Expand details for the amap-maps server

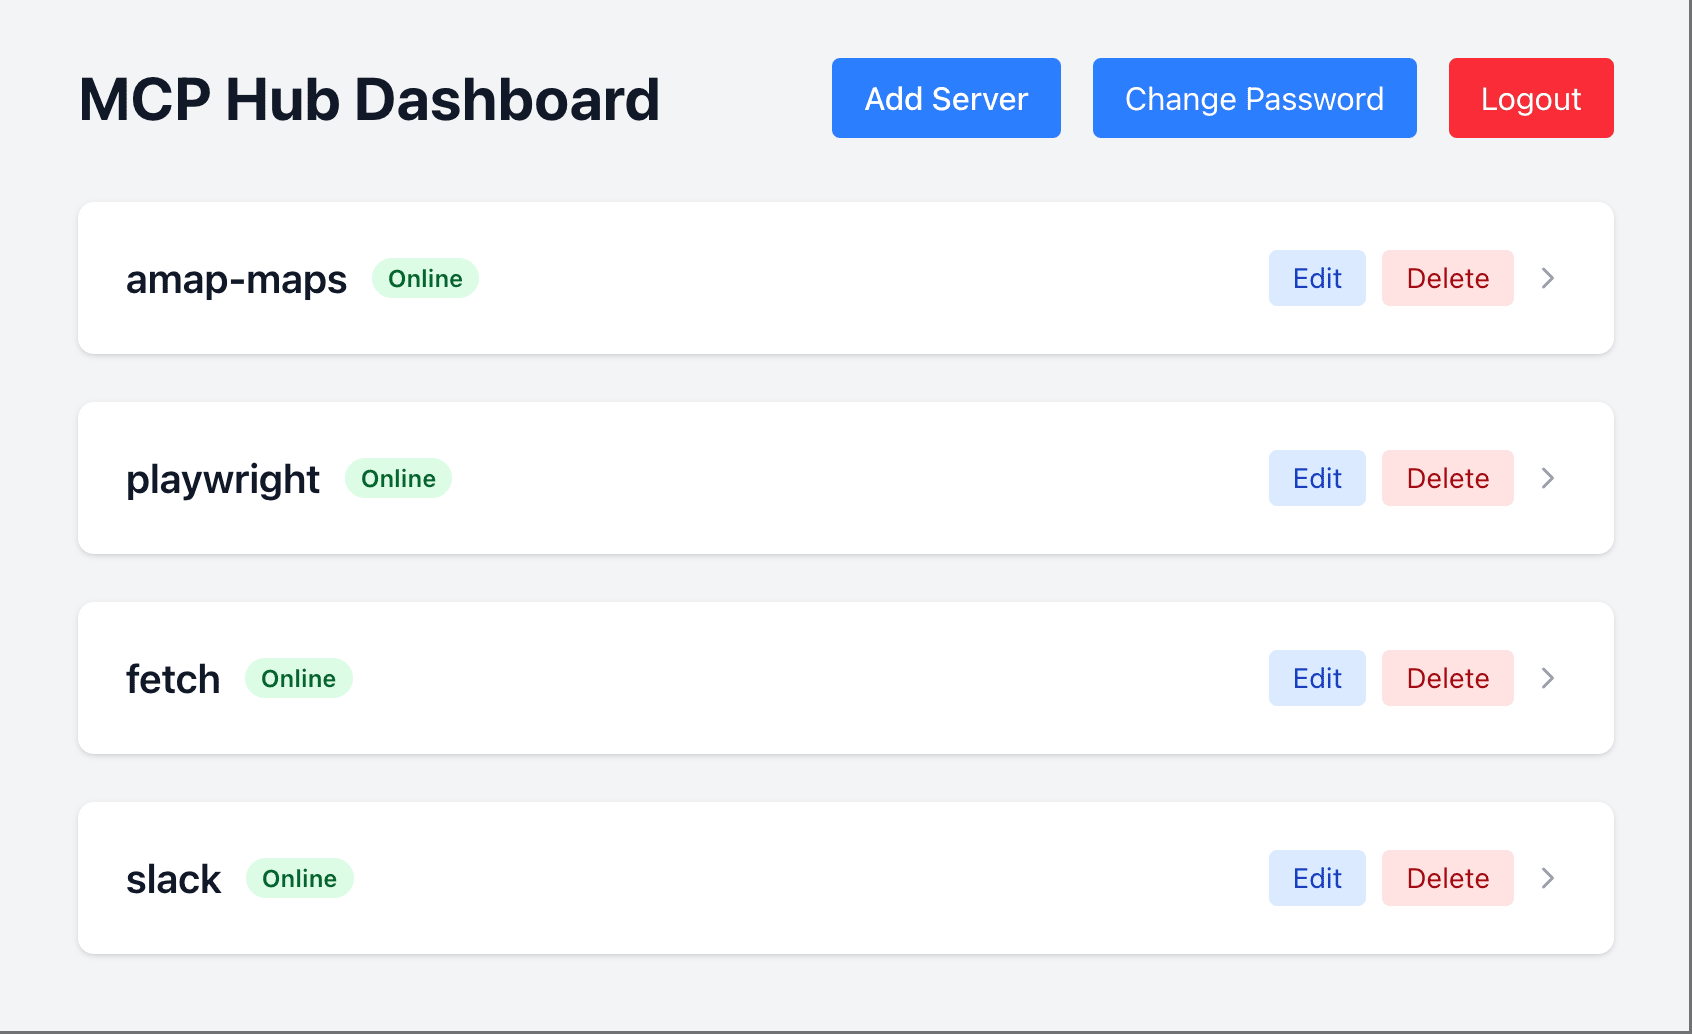[1547, 278]
